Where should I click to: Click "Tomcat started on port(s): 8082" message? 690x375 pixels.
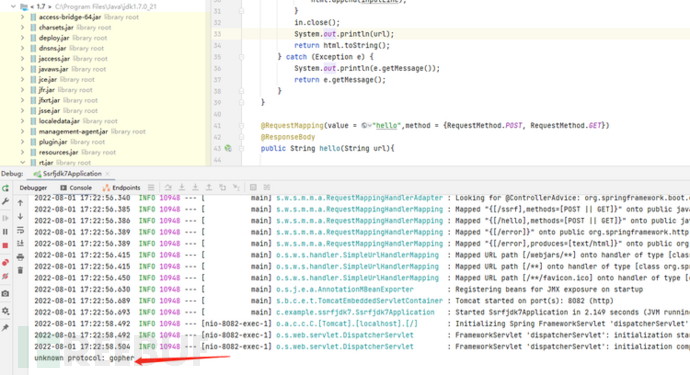click(534, 301)
